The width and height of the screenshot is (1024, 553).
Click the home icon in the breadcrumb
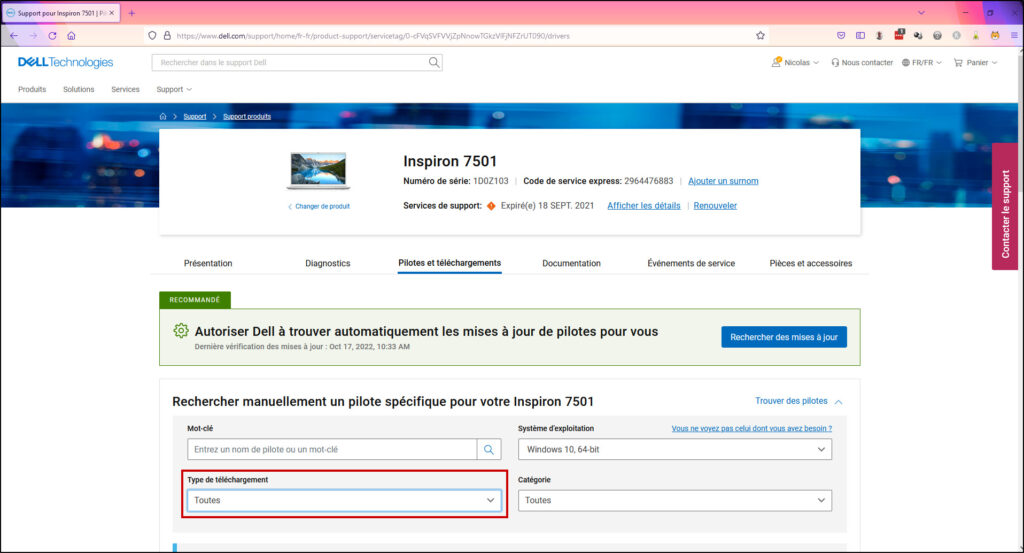click(163, 116)
